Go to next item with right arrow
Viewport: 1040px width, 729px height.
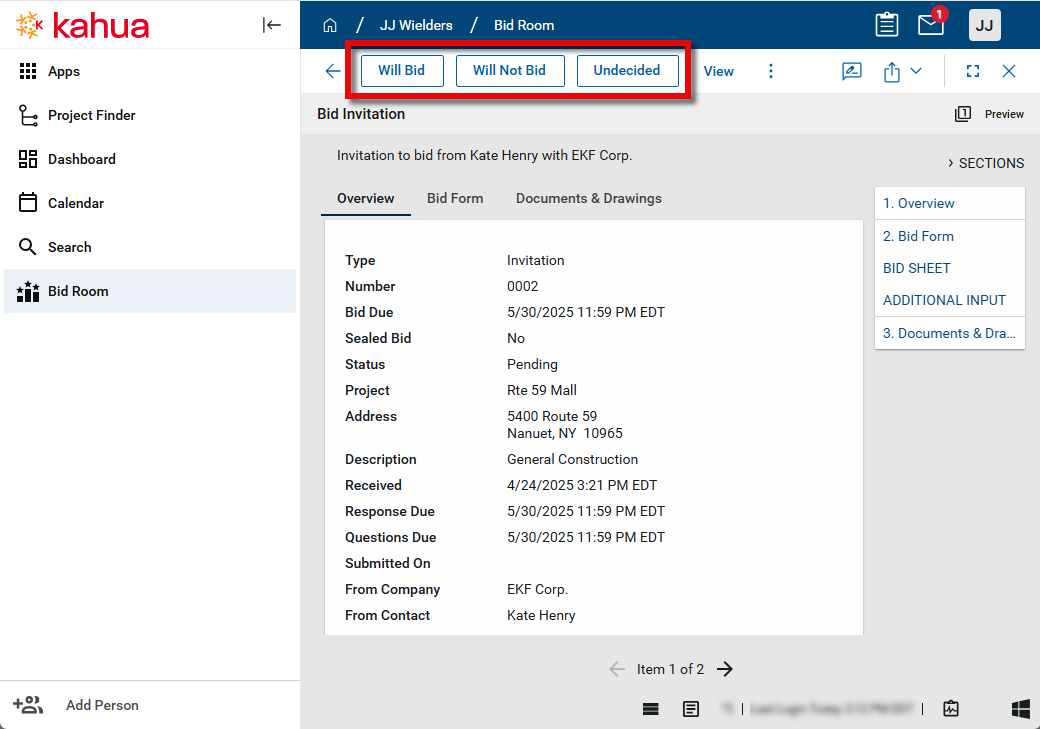tap(725, 669)
